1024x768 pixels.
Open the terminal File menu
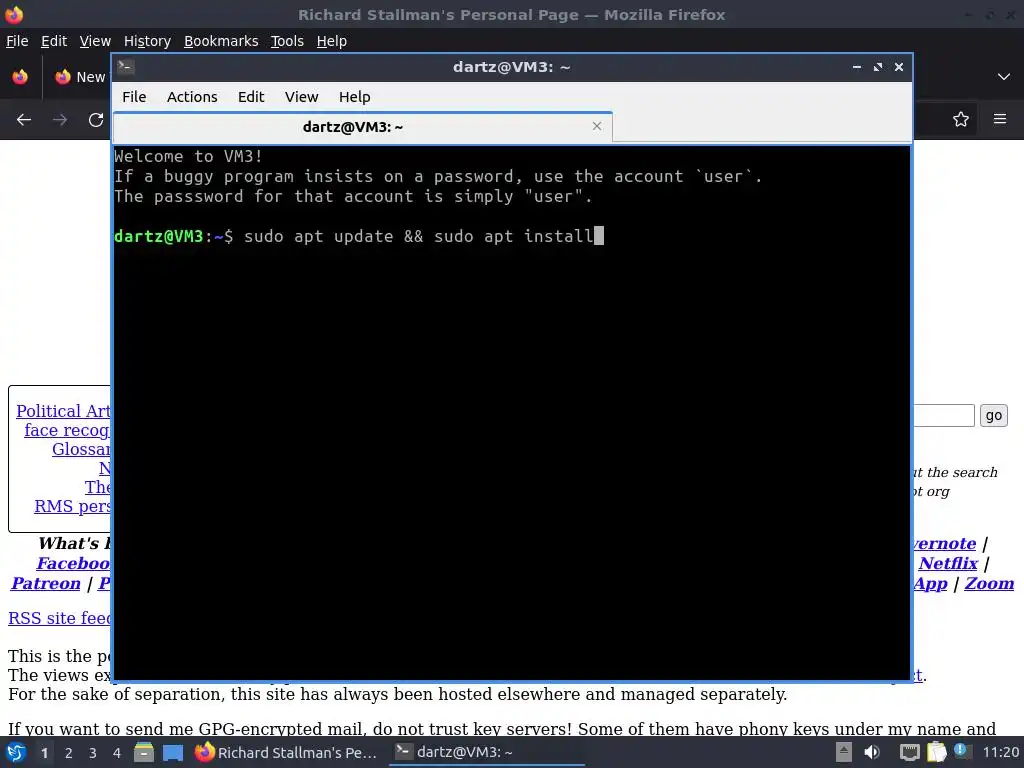[134, 97]
